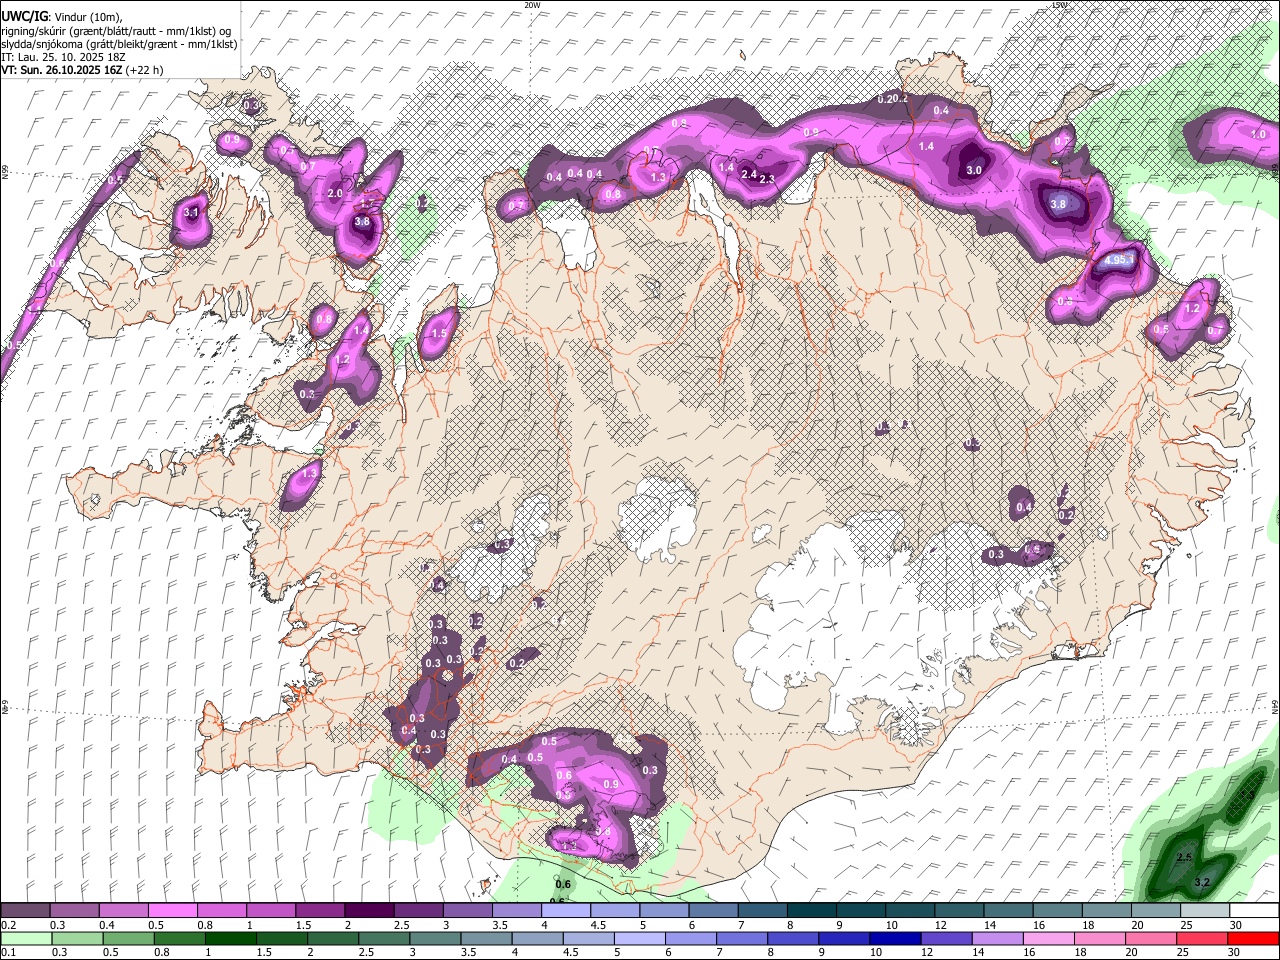Viewport: 1280px width, 960px height.
Task: Click the "2.0" snowfall value in the northwest
Action: click(335, 193)
